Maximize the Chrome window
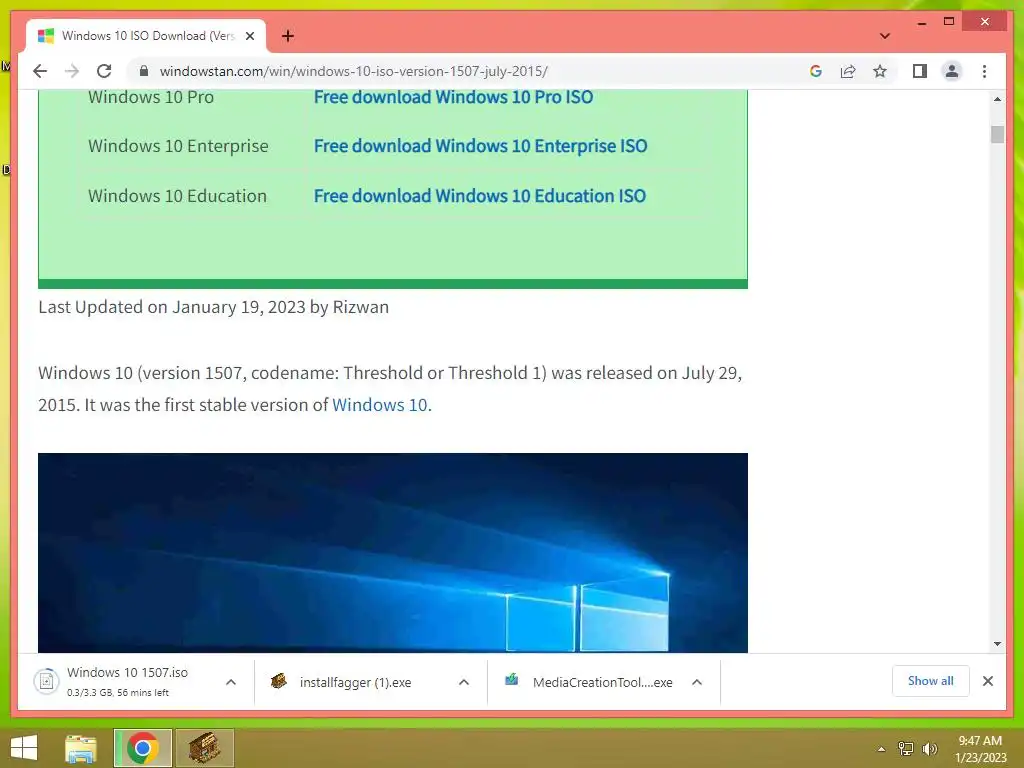Viewport: 1024px width, 768px height. click(949, 22)
